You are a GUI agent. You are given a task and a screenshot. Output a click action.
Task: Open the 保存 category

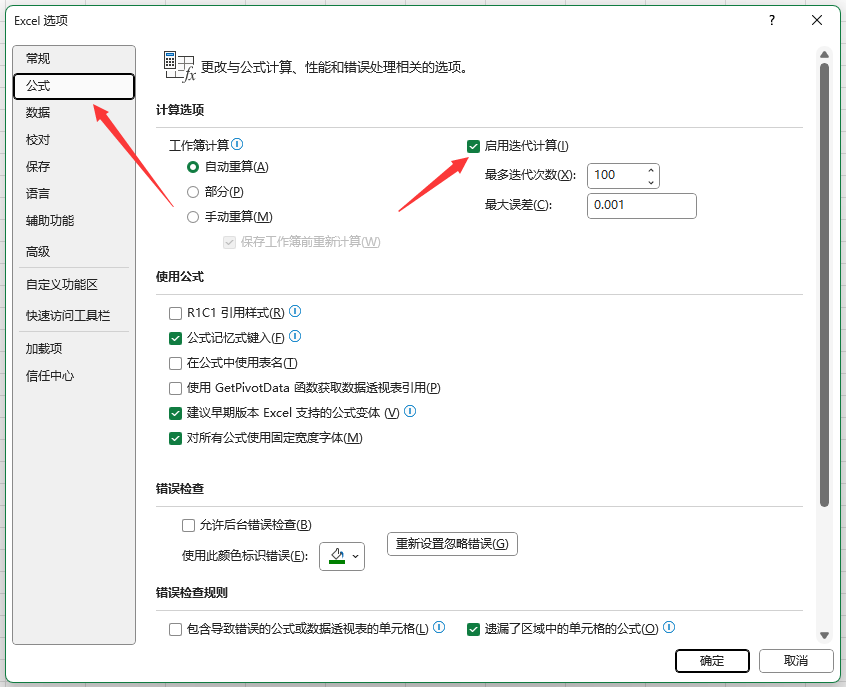point(74,167)
